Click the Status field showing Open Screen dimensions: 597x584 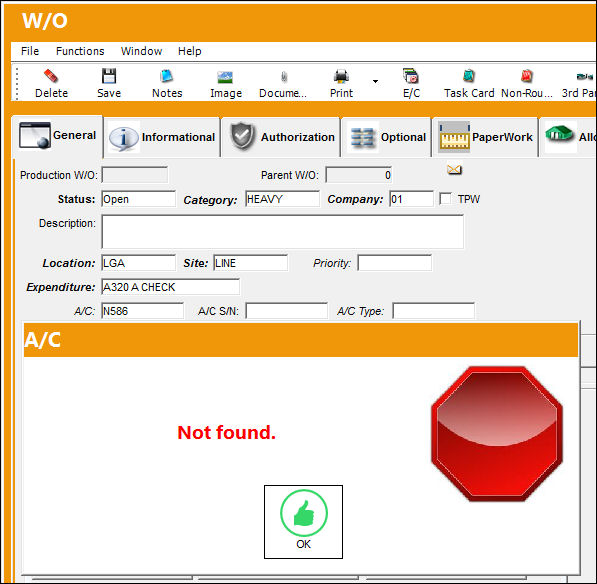pyautogui.click(x=139, y=199)
